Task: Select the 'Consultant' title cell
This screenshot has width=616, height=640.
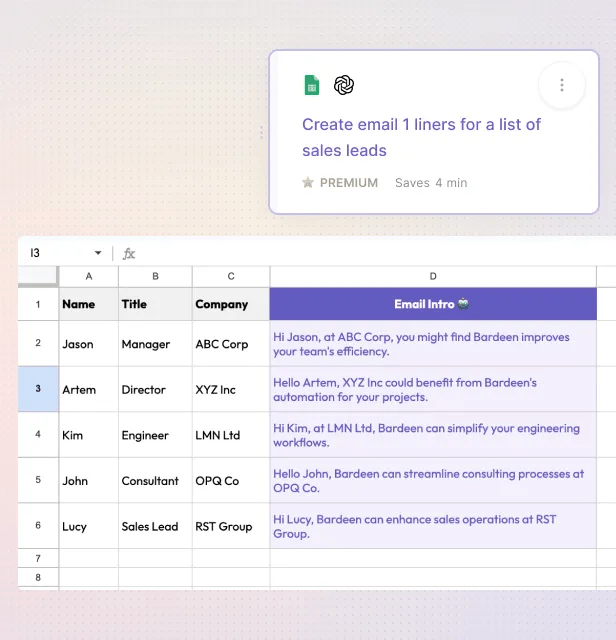Action: tap(155, 480)
